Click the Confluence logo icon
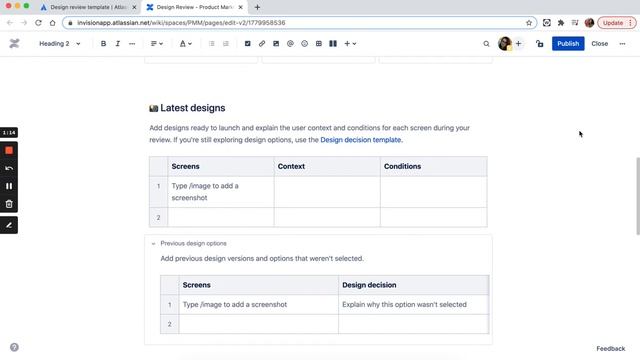The image size is (640, 360). click(x=14, y=43)
